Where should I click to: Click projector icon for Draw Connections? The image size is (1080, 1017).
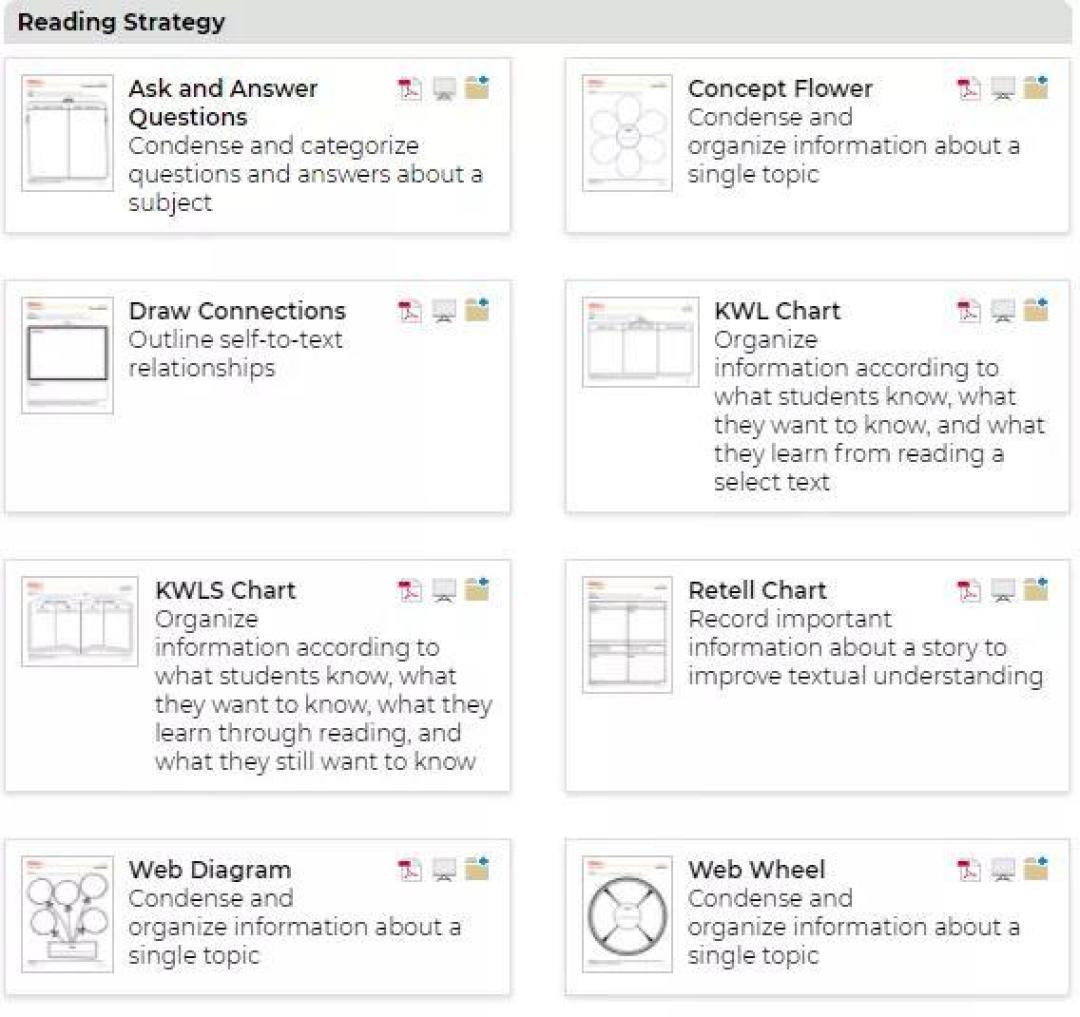444,311
